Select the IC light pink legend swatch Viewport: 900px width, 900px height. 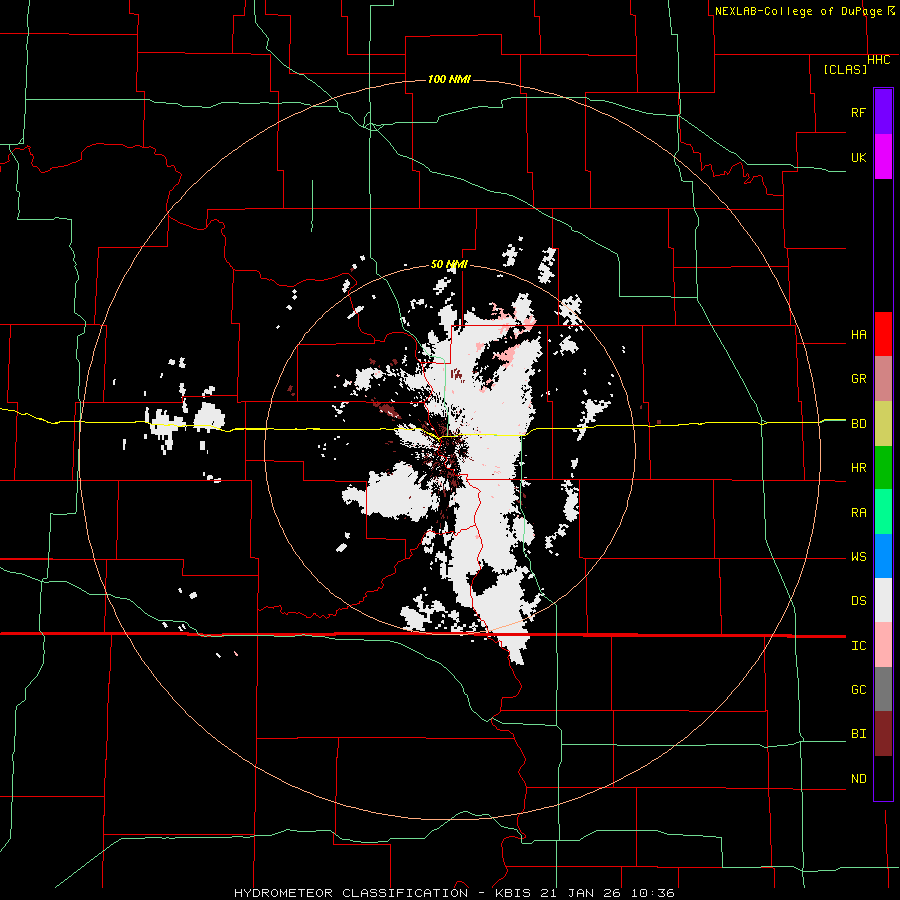(883, 645)
